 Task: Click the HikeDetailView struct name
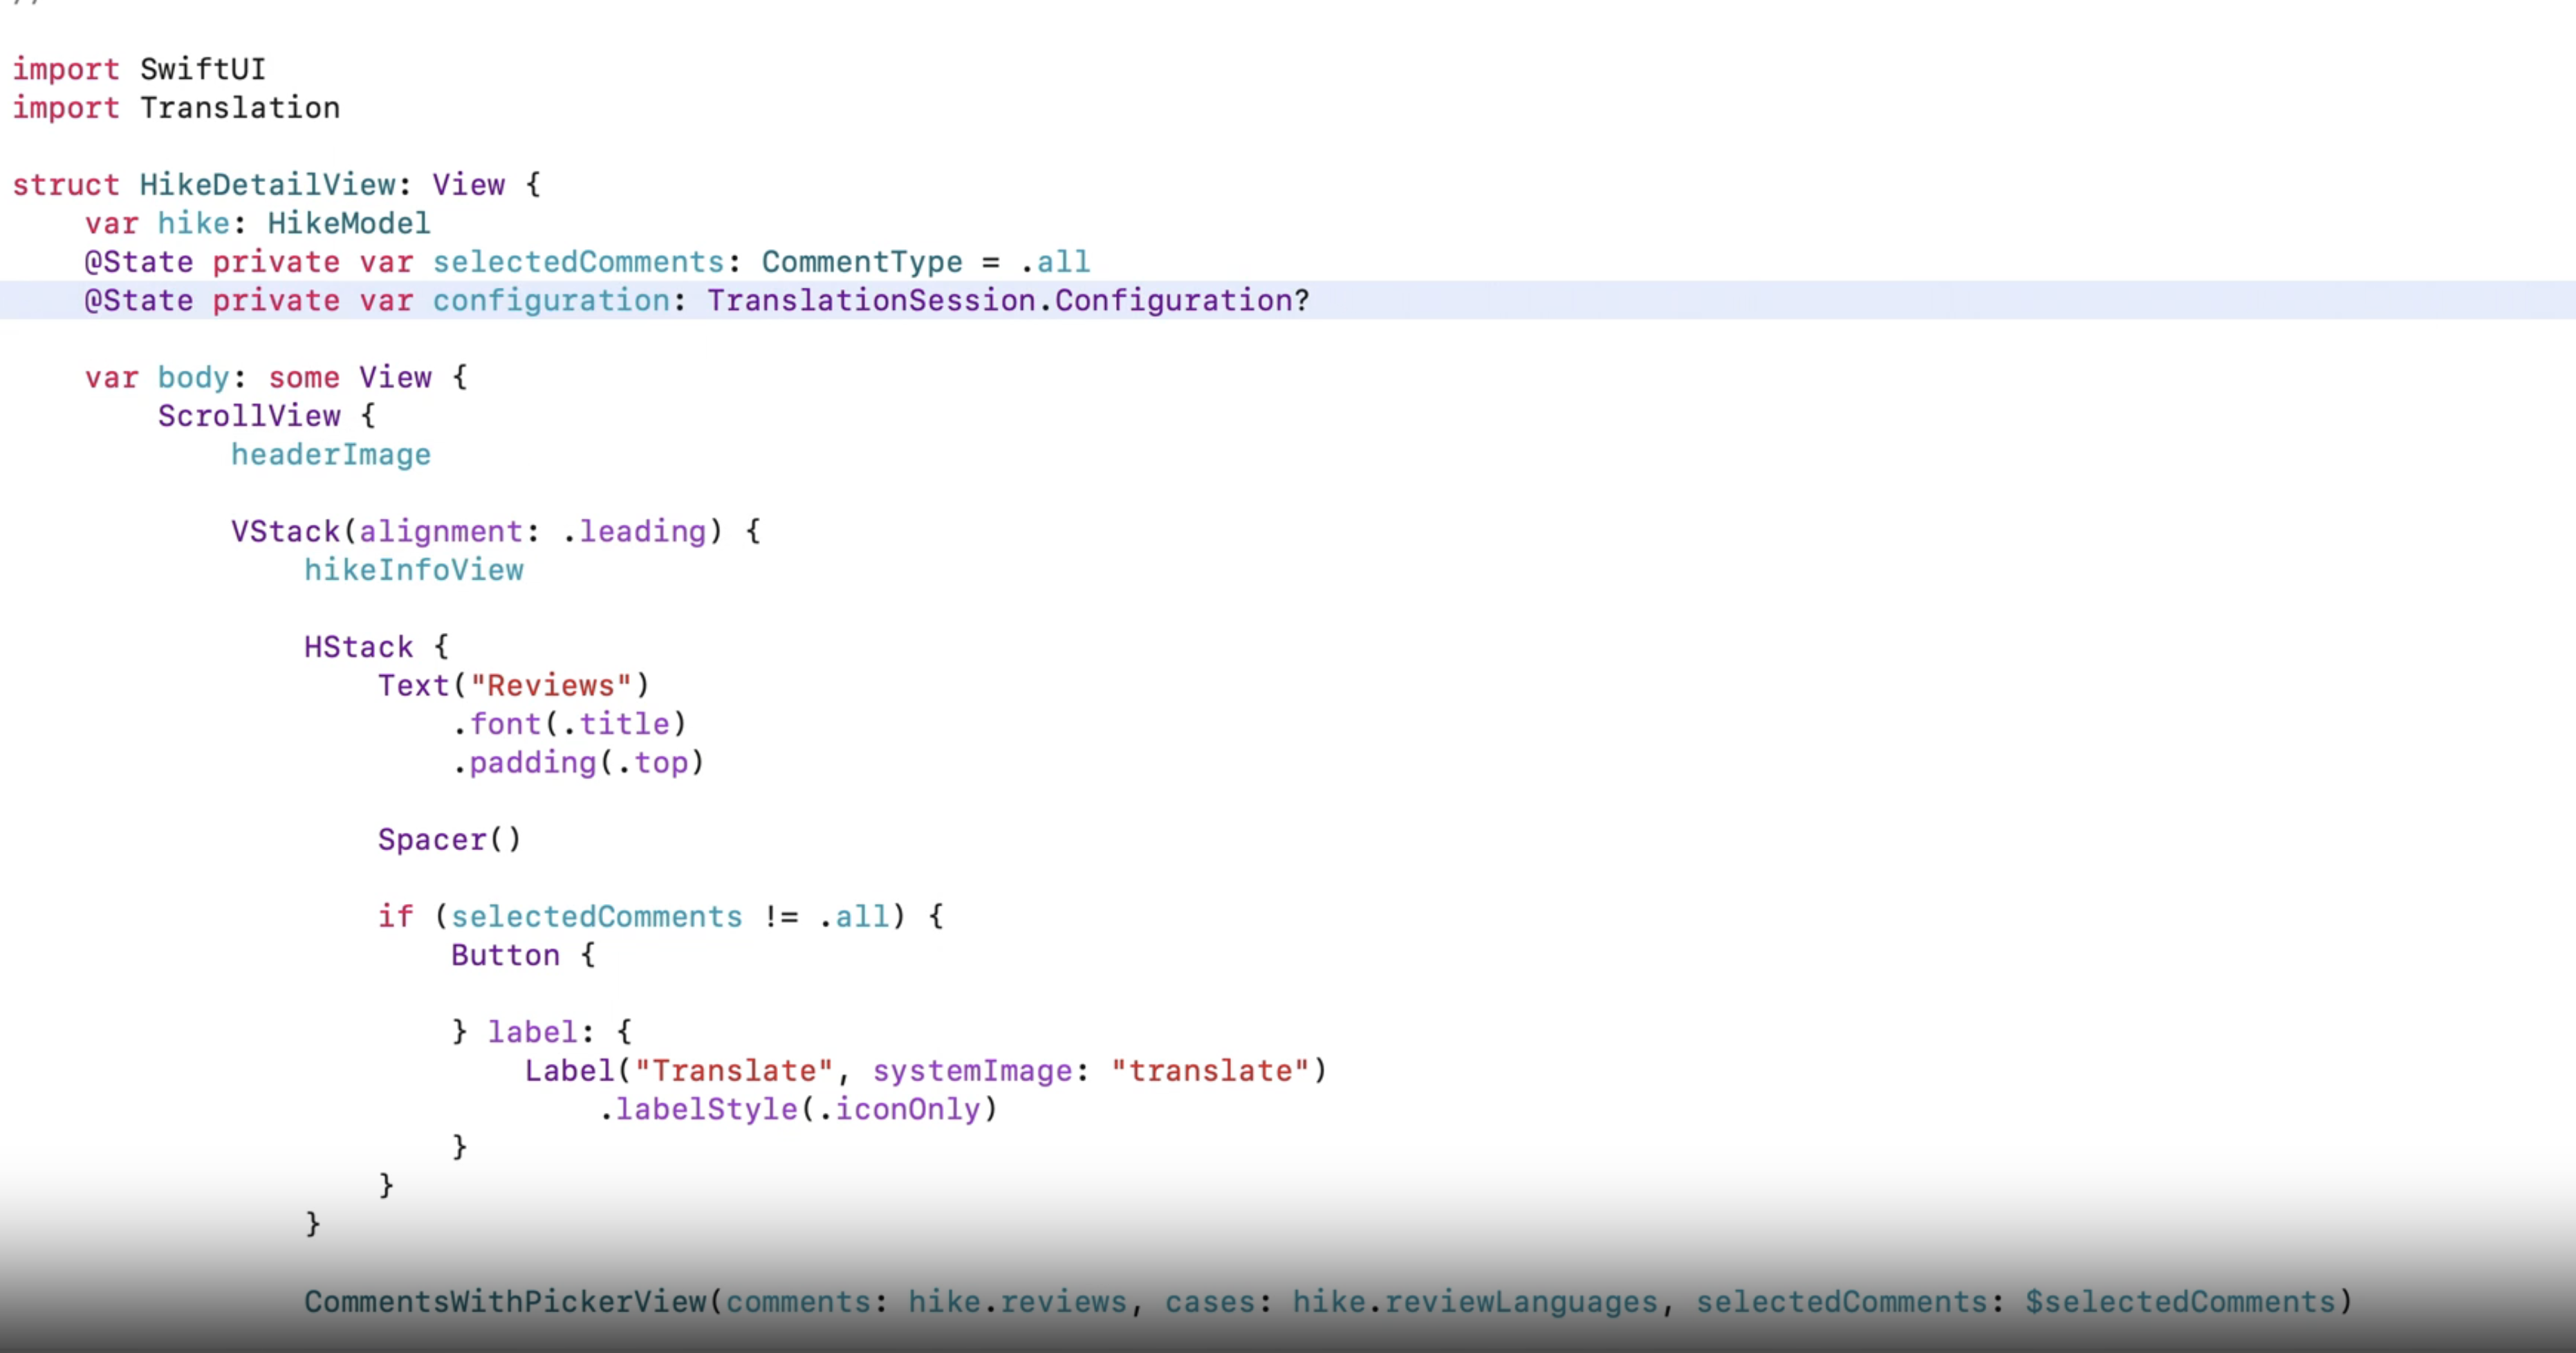point(268,185)
